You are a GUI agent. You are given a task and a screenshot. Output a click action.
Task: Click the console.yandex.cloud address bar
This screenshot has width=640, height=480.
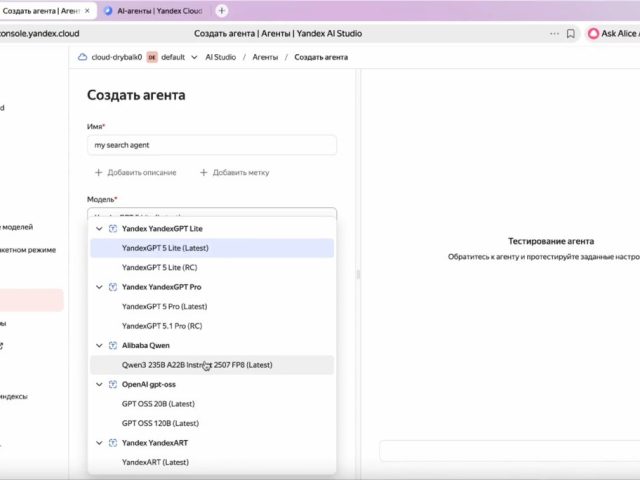point(40,33)
